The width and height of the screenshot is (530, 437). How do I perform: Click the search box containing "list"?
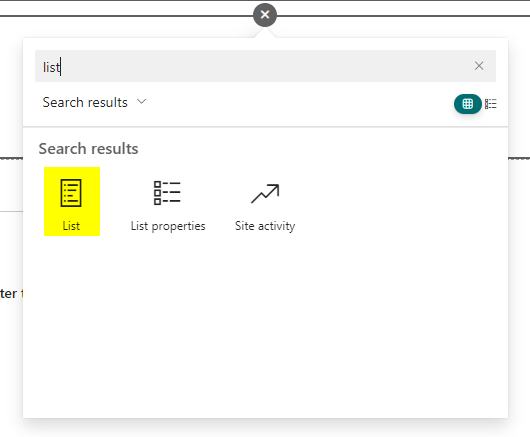point(265,66)
